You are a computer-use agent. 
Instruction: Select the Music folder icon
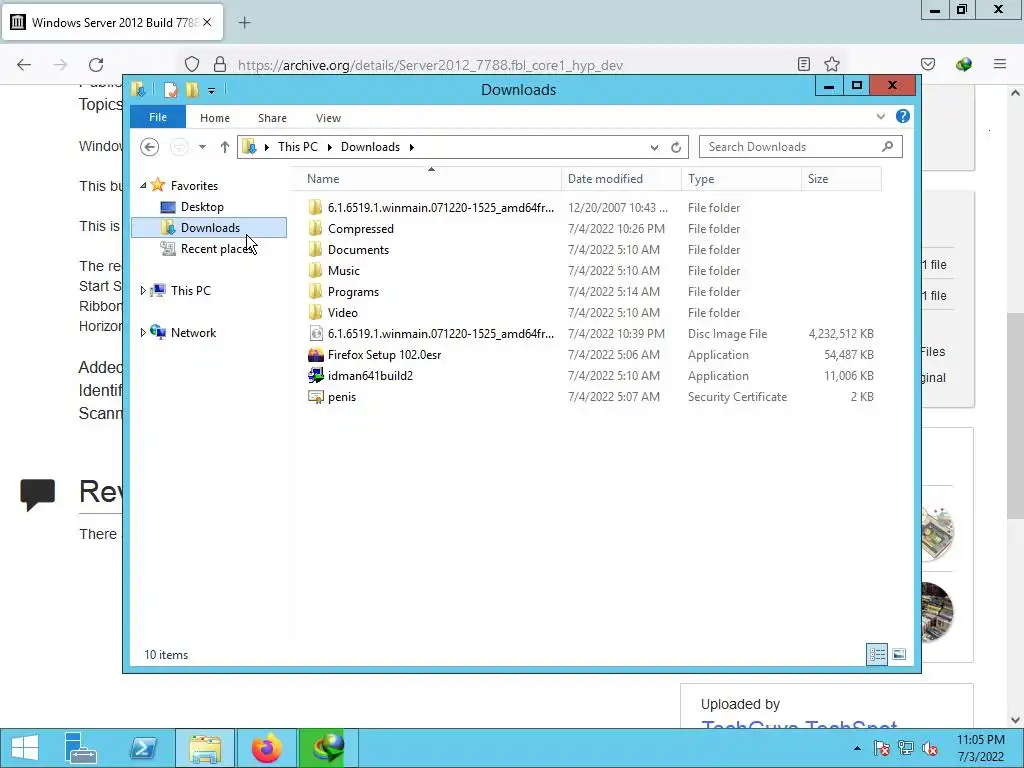click(315, 270)
